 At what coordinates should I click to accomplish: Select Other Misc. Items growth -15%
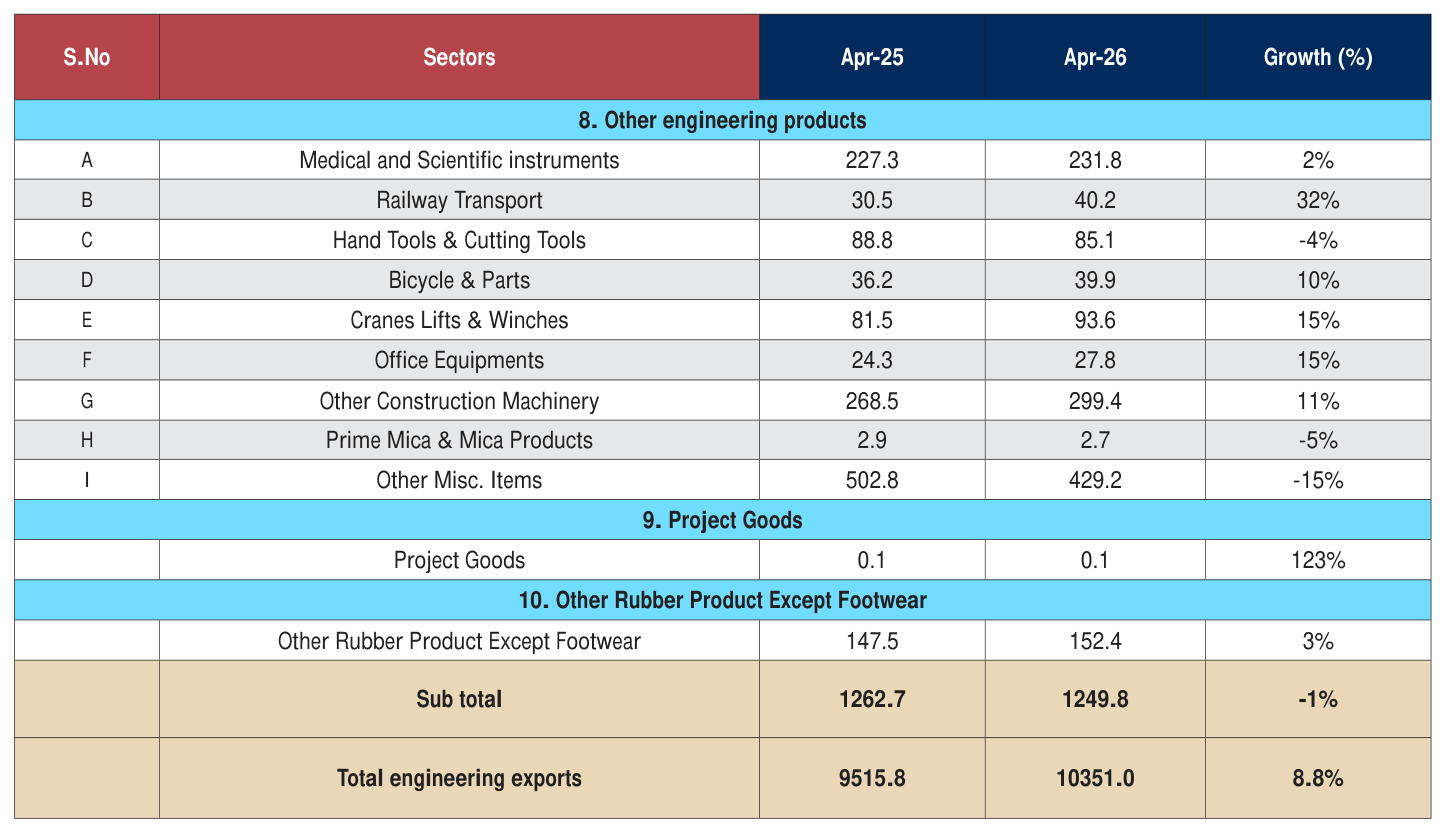(x=1318, y=480)
